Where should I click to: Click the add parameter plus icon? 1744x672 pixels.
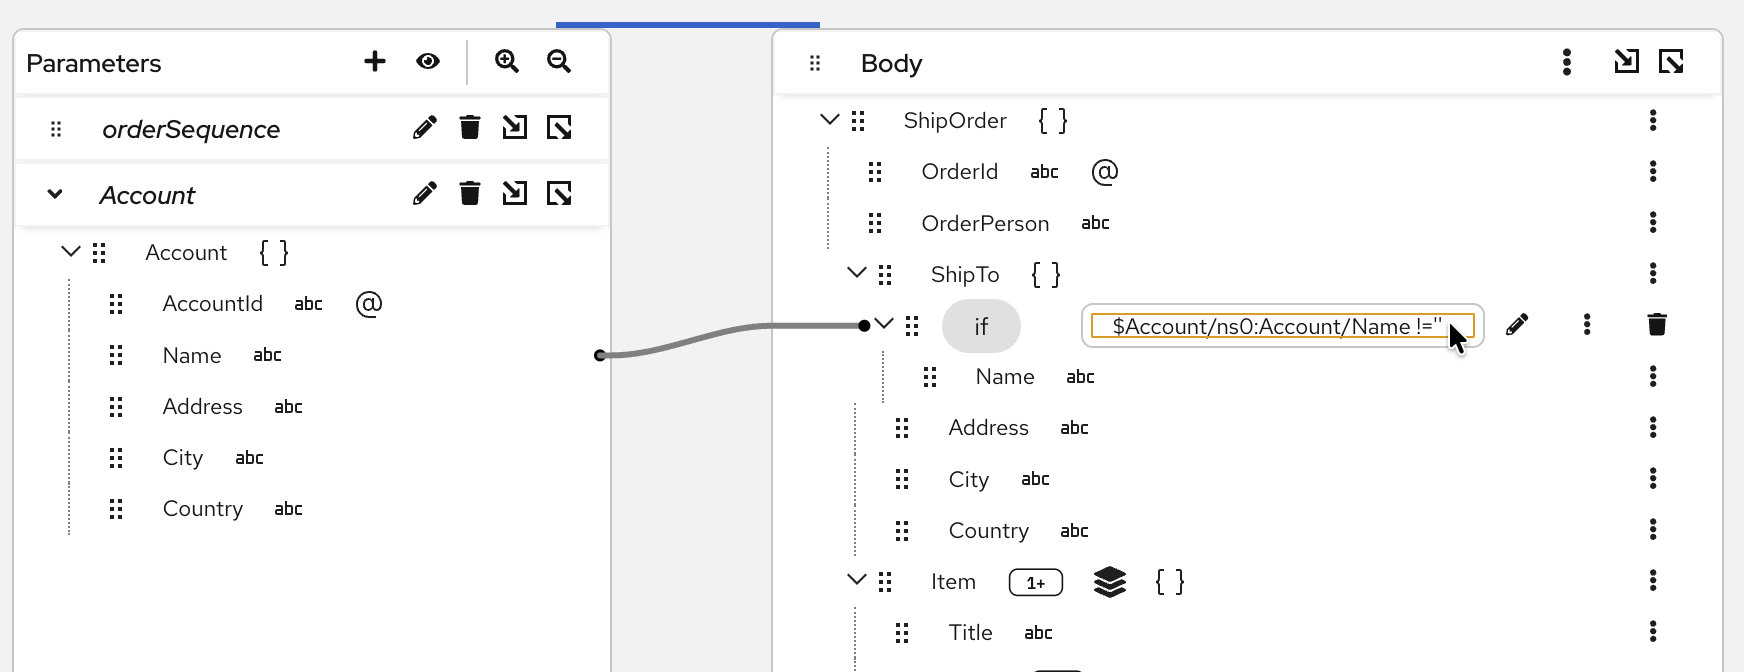click(x=375, y=62)
